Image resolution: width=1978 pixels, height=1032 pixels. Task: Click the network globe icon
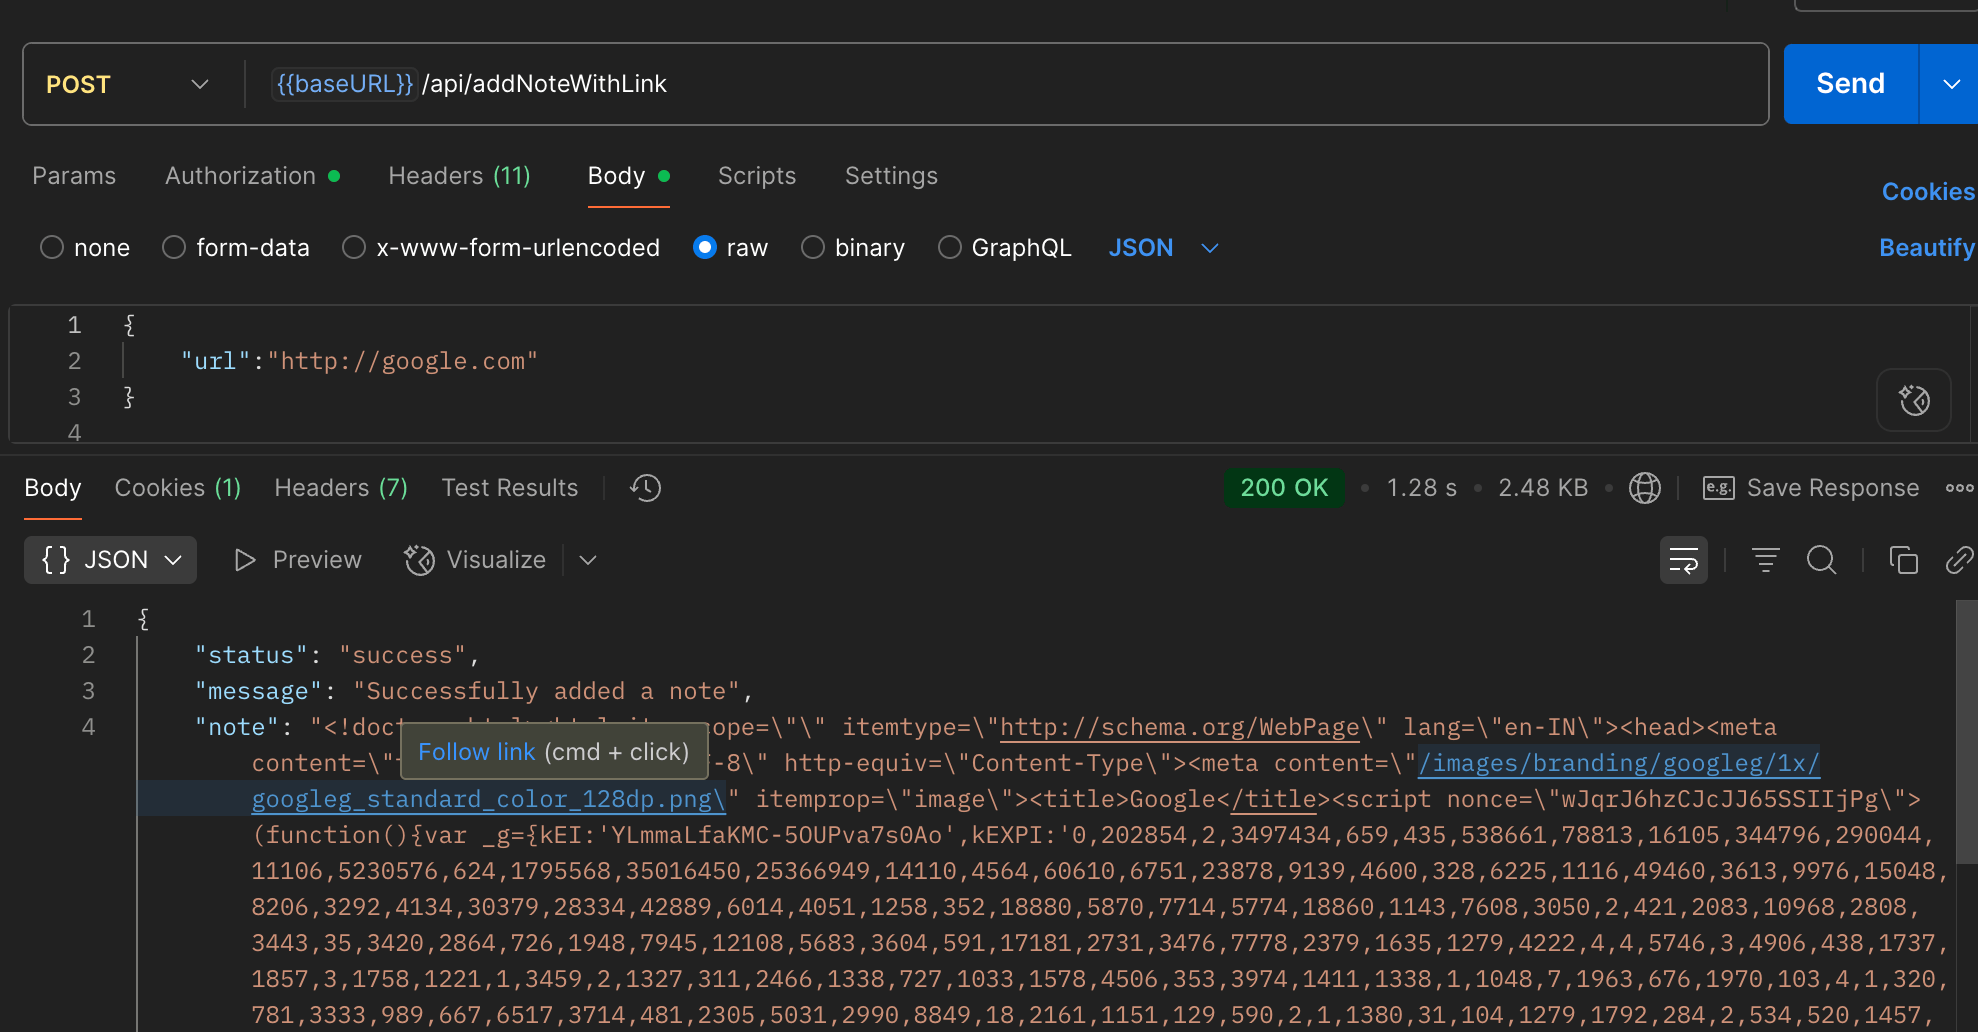(1645, 488)
